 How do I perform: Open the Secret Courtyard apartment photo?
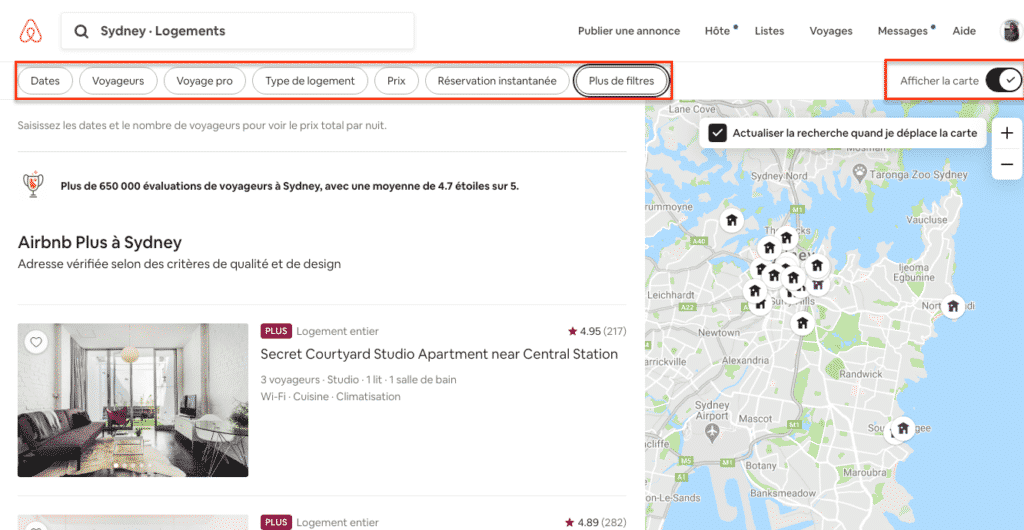click(133, 400)
